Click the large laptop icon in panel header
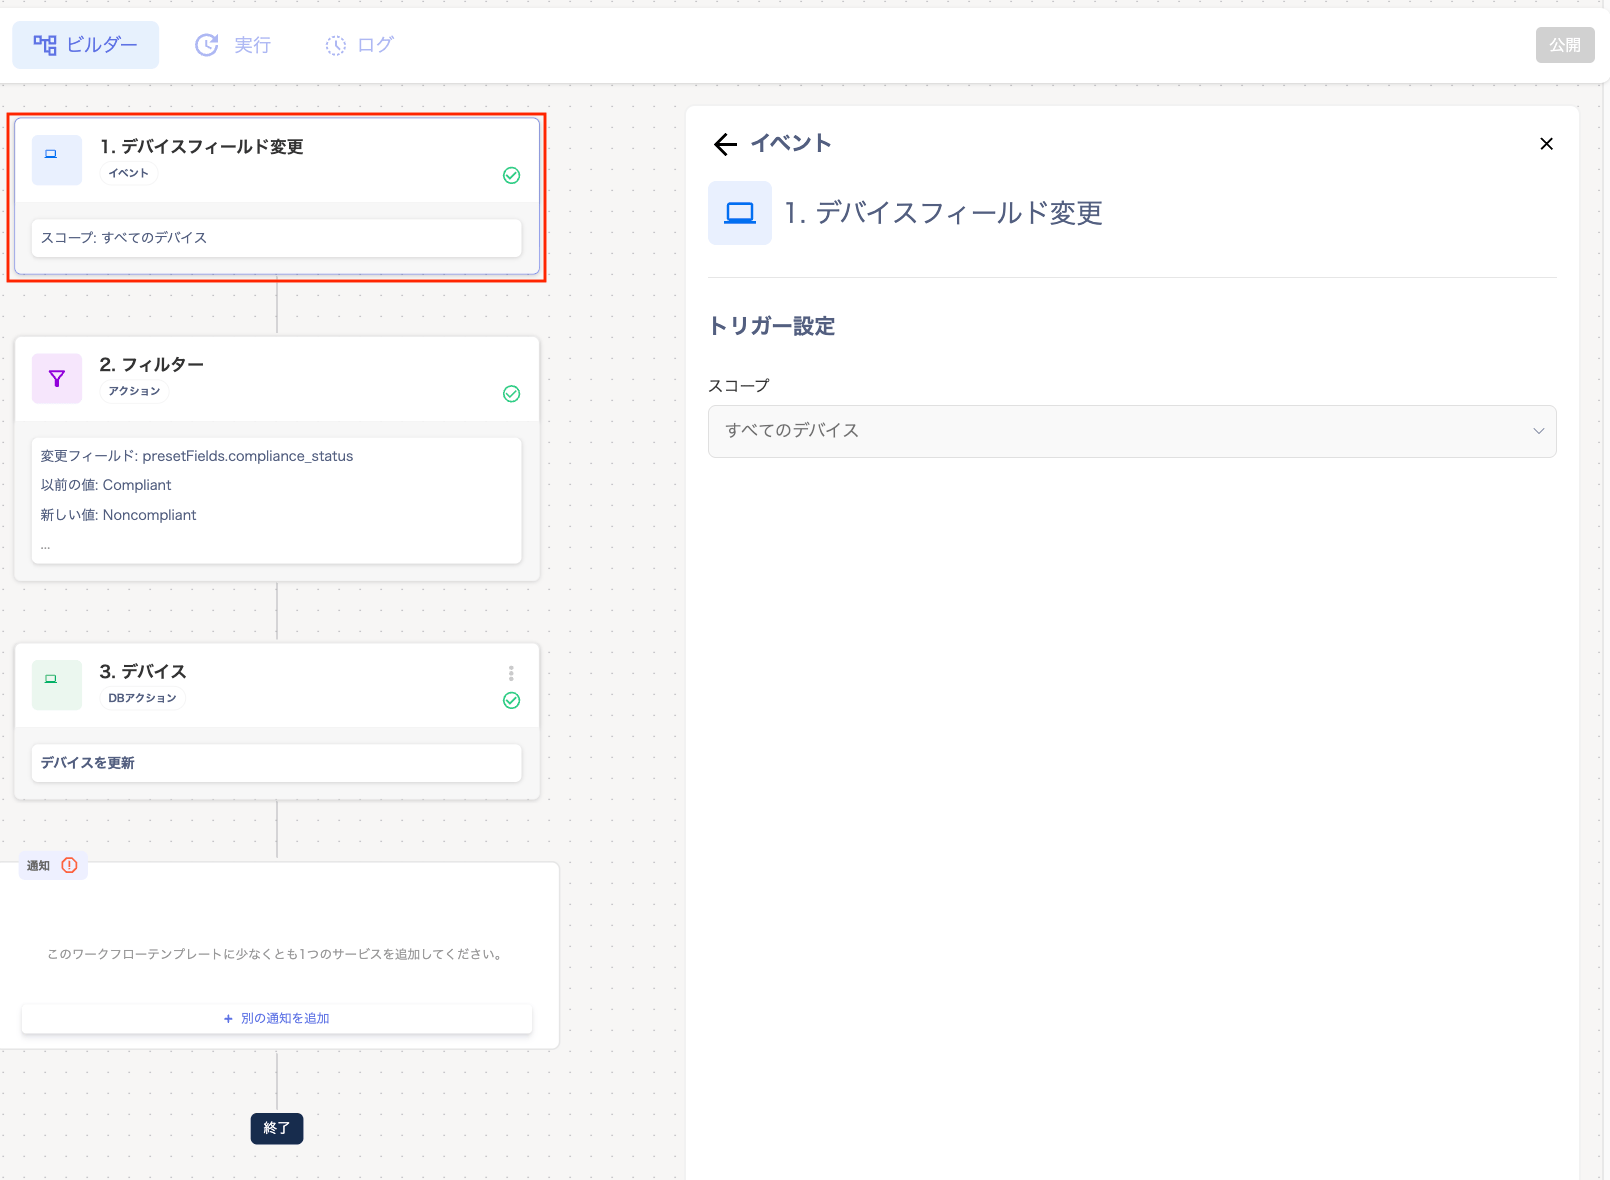 740,213
